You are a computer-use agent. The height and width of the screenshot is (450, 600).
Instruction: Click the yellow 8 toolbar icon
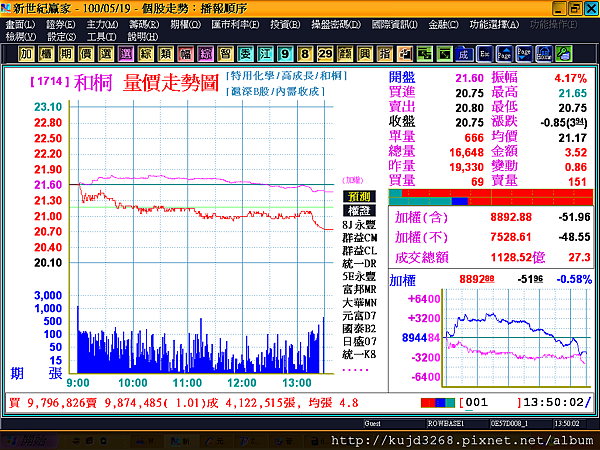305,54
